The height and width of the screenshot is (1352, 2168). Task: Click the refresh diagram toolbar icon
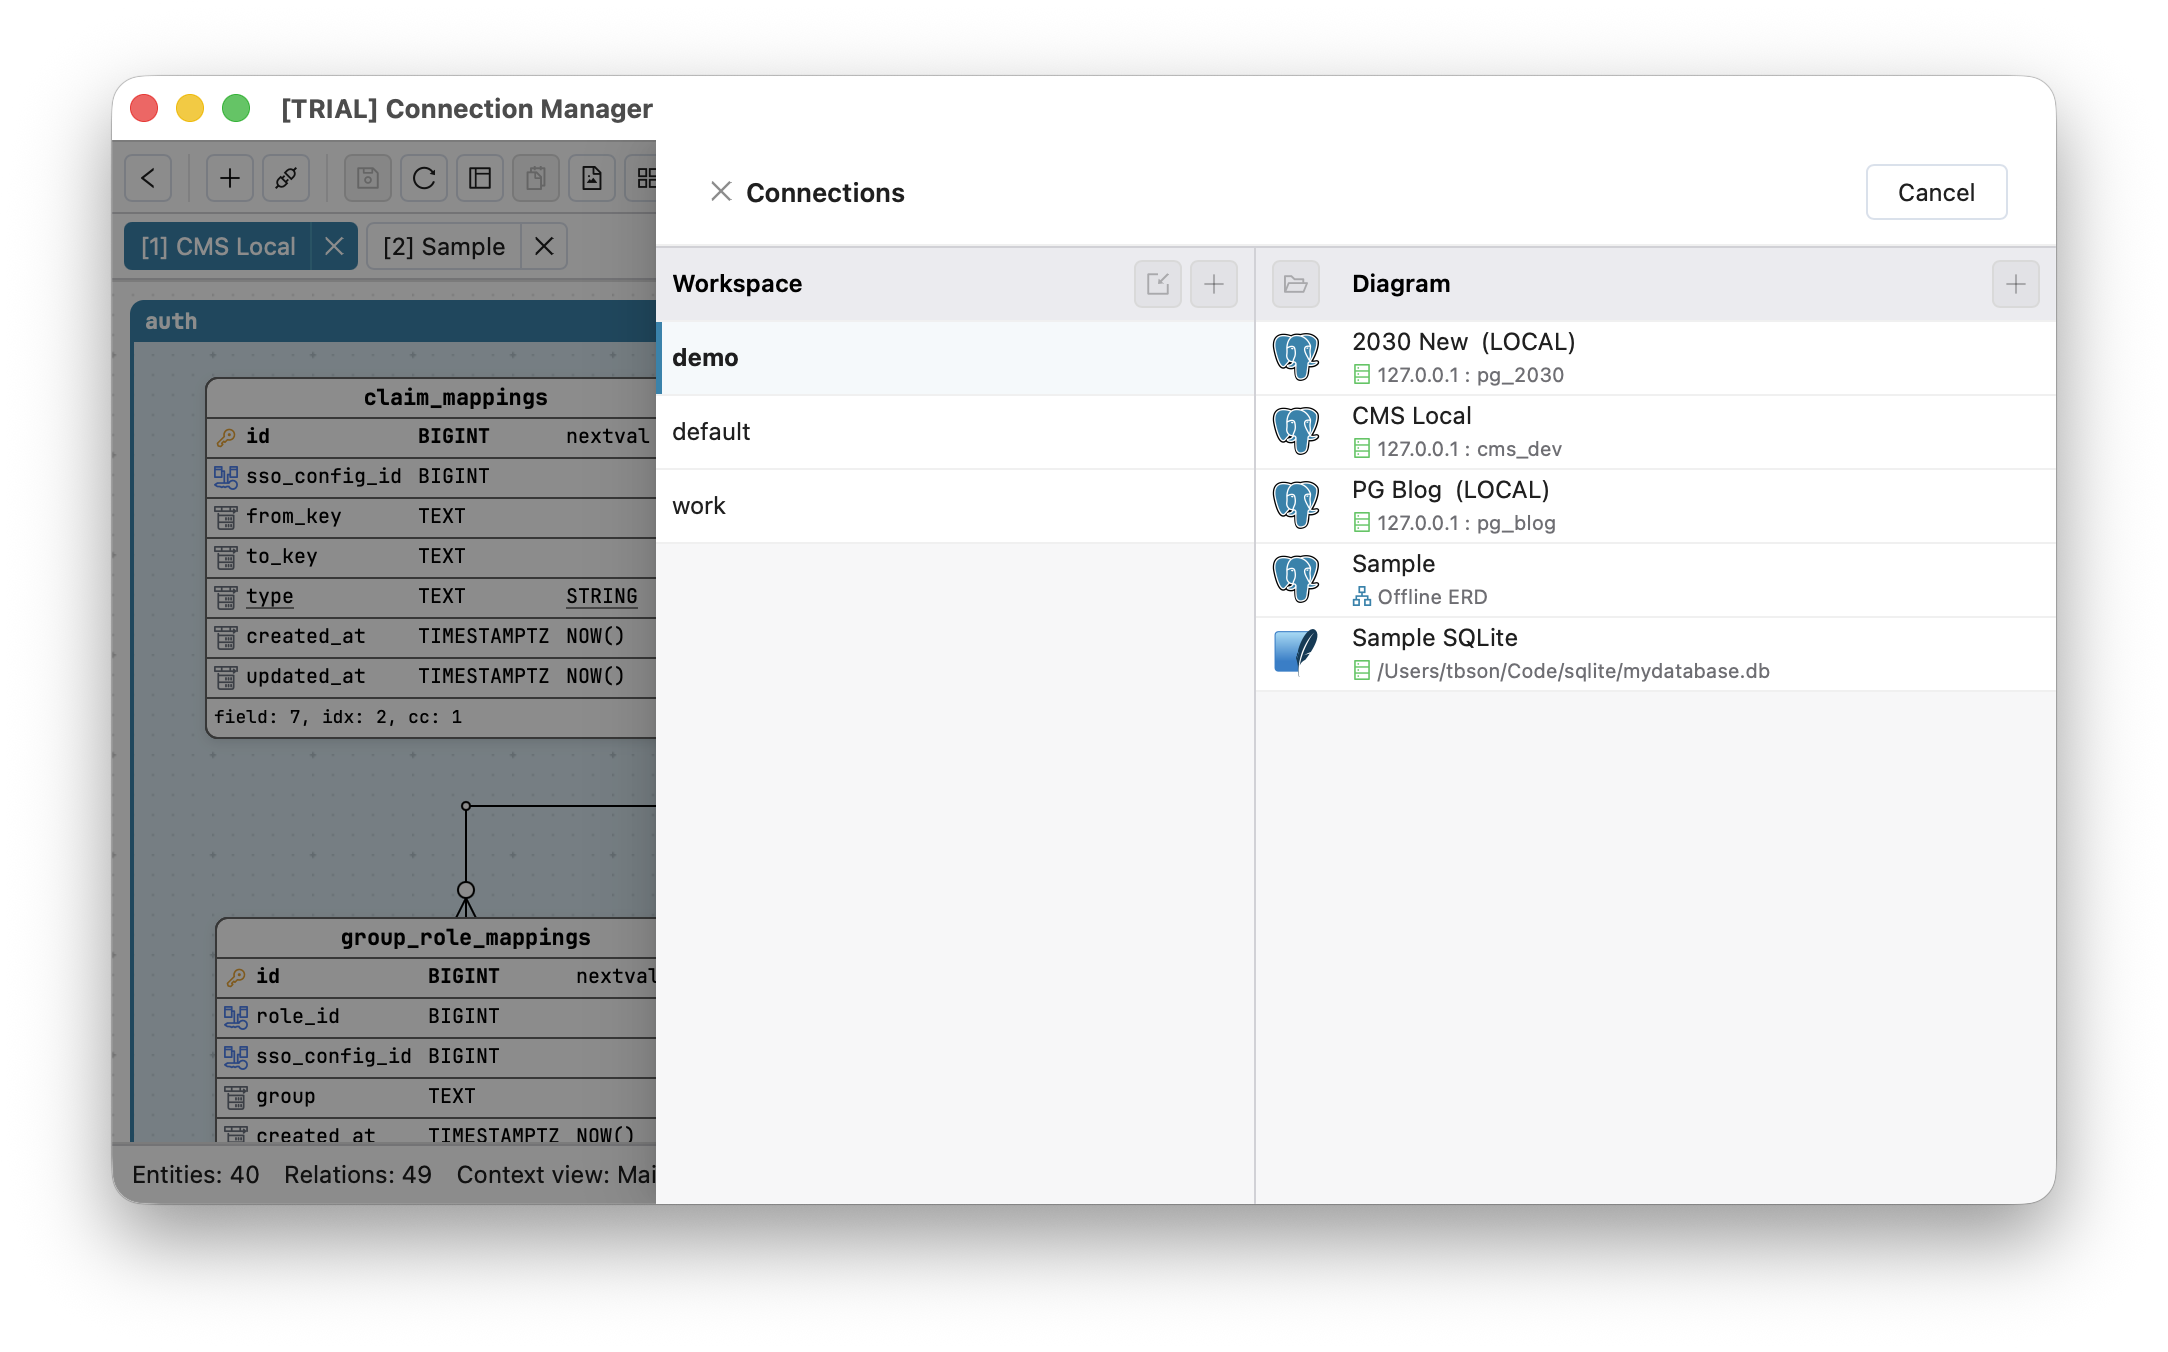click(424, 178)
